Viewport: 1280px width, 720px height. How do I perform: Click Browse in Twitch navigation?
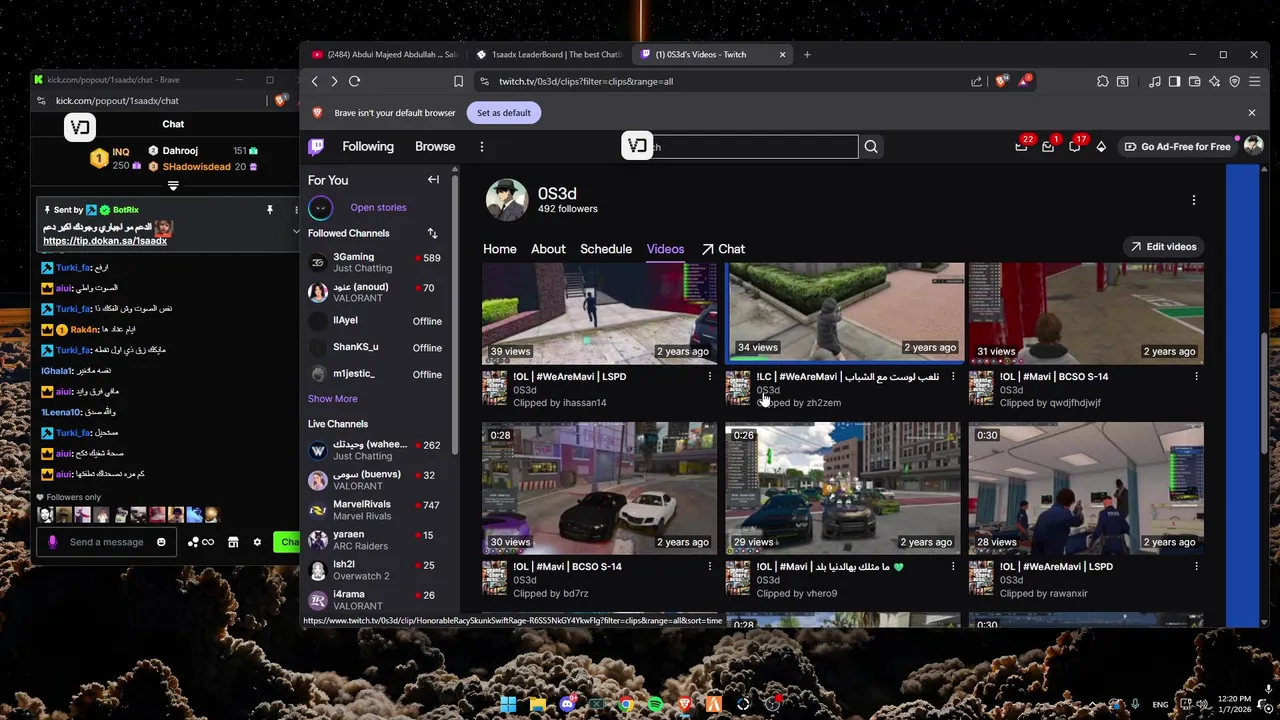(x=435, y=147)
